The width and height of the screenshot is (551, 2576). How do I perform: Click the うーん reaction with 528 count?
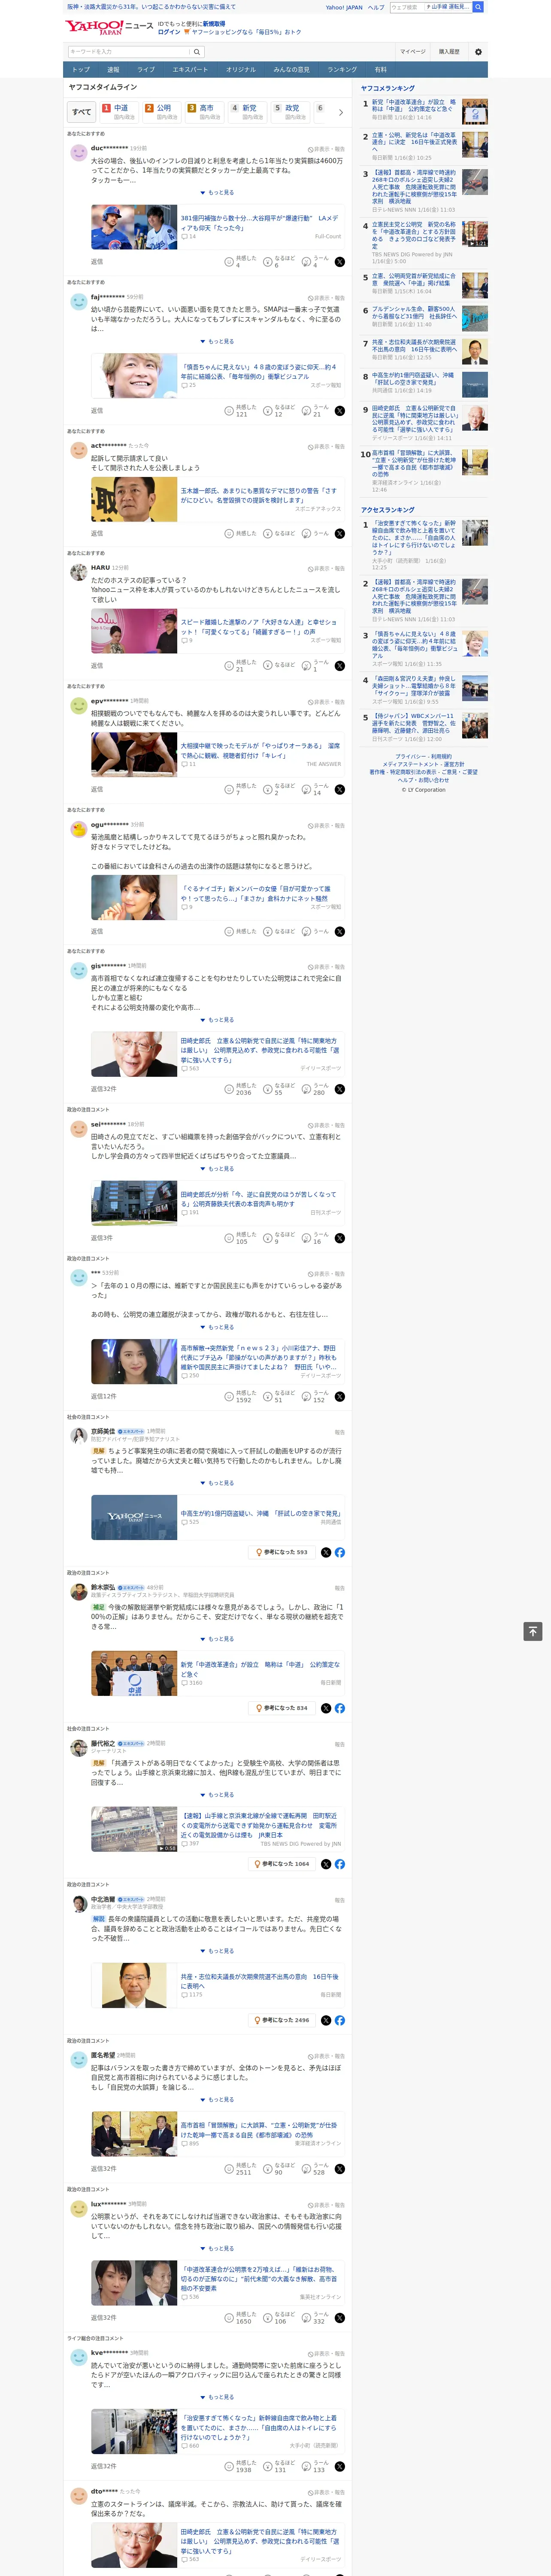click(x=314, y=2169)
